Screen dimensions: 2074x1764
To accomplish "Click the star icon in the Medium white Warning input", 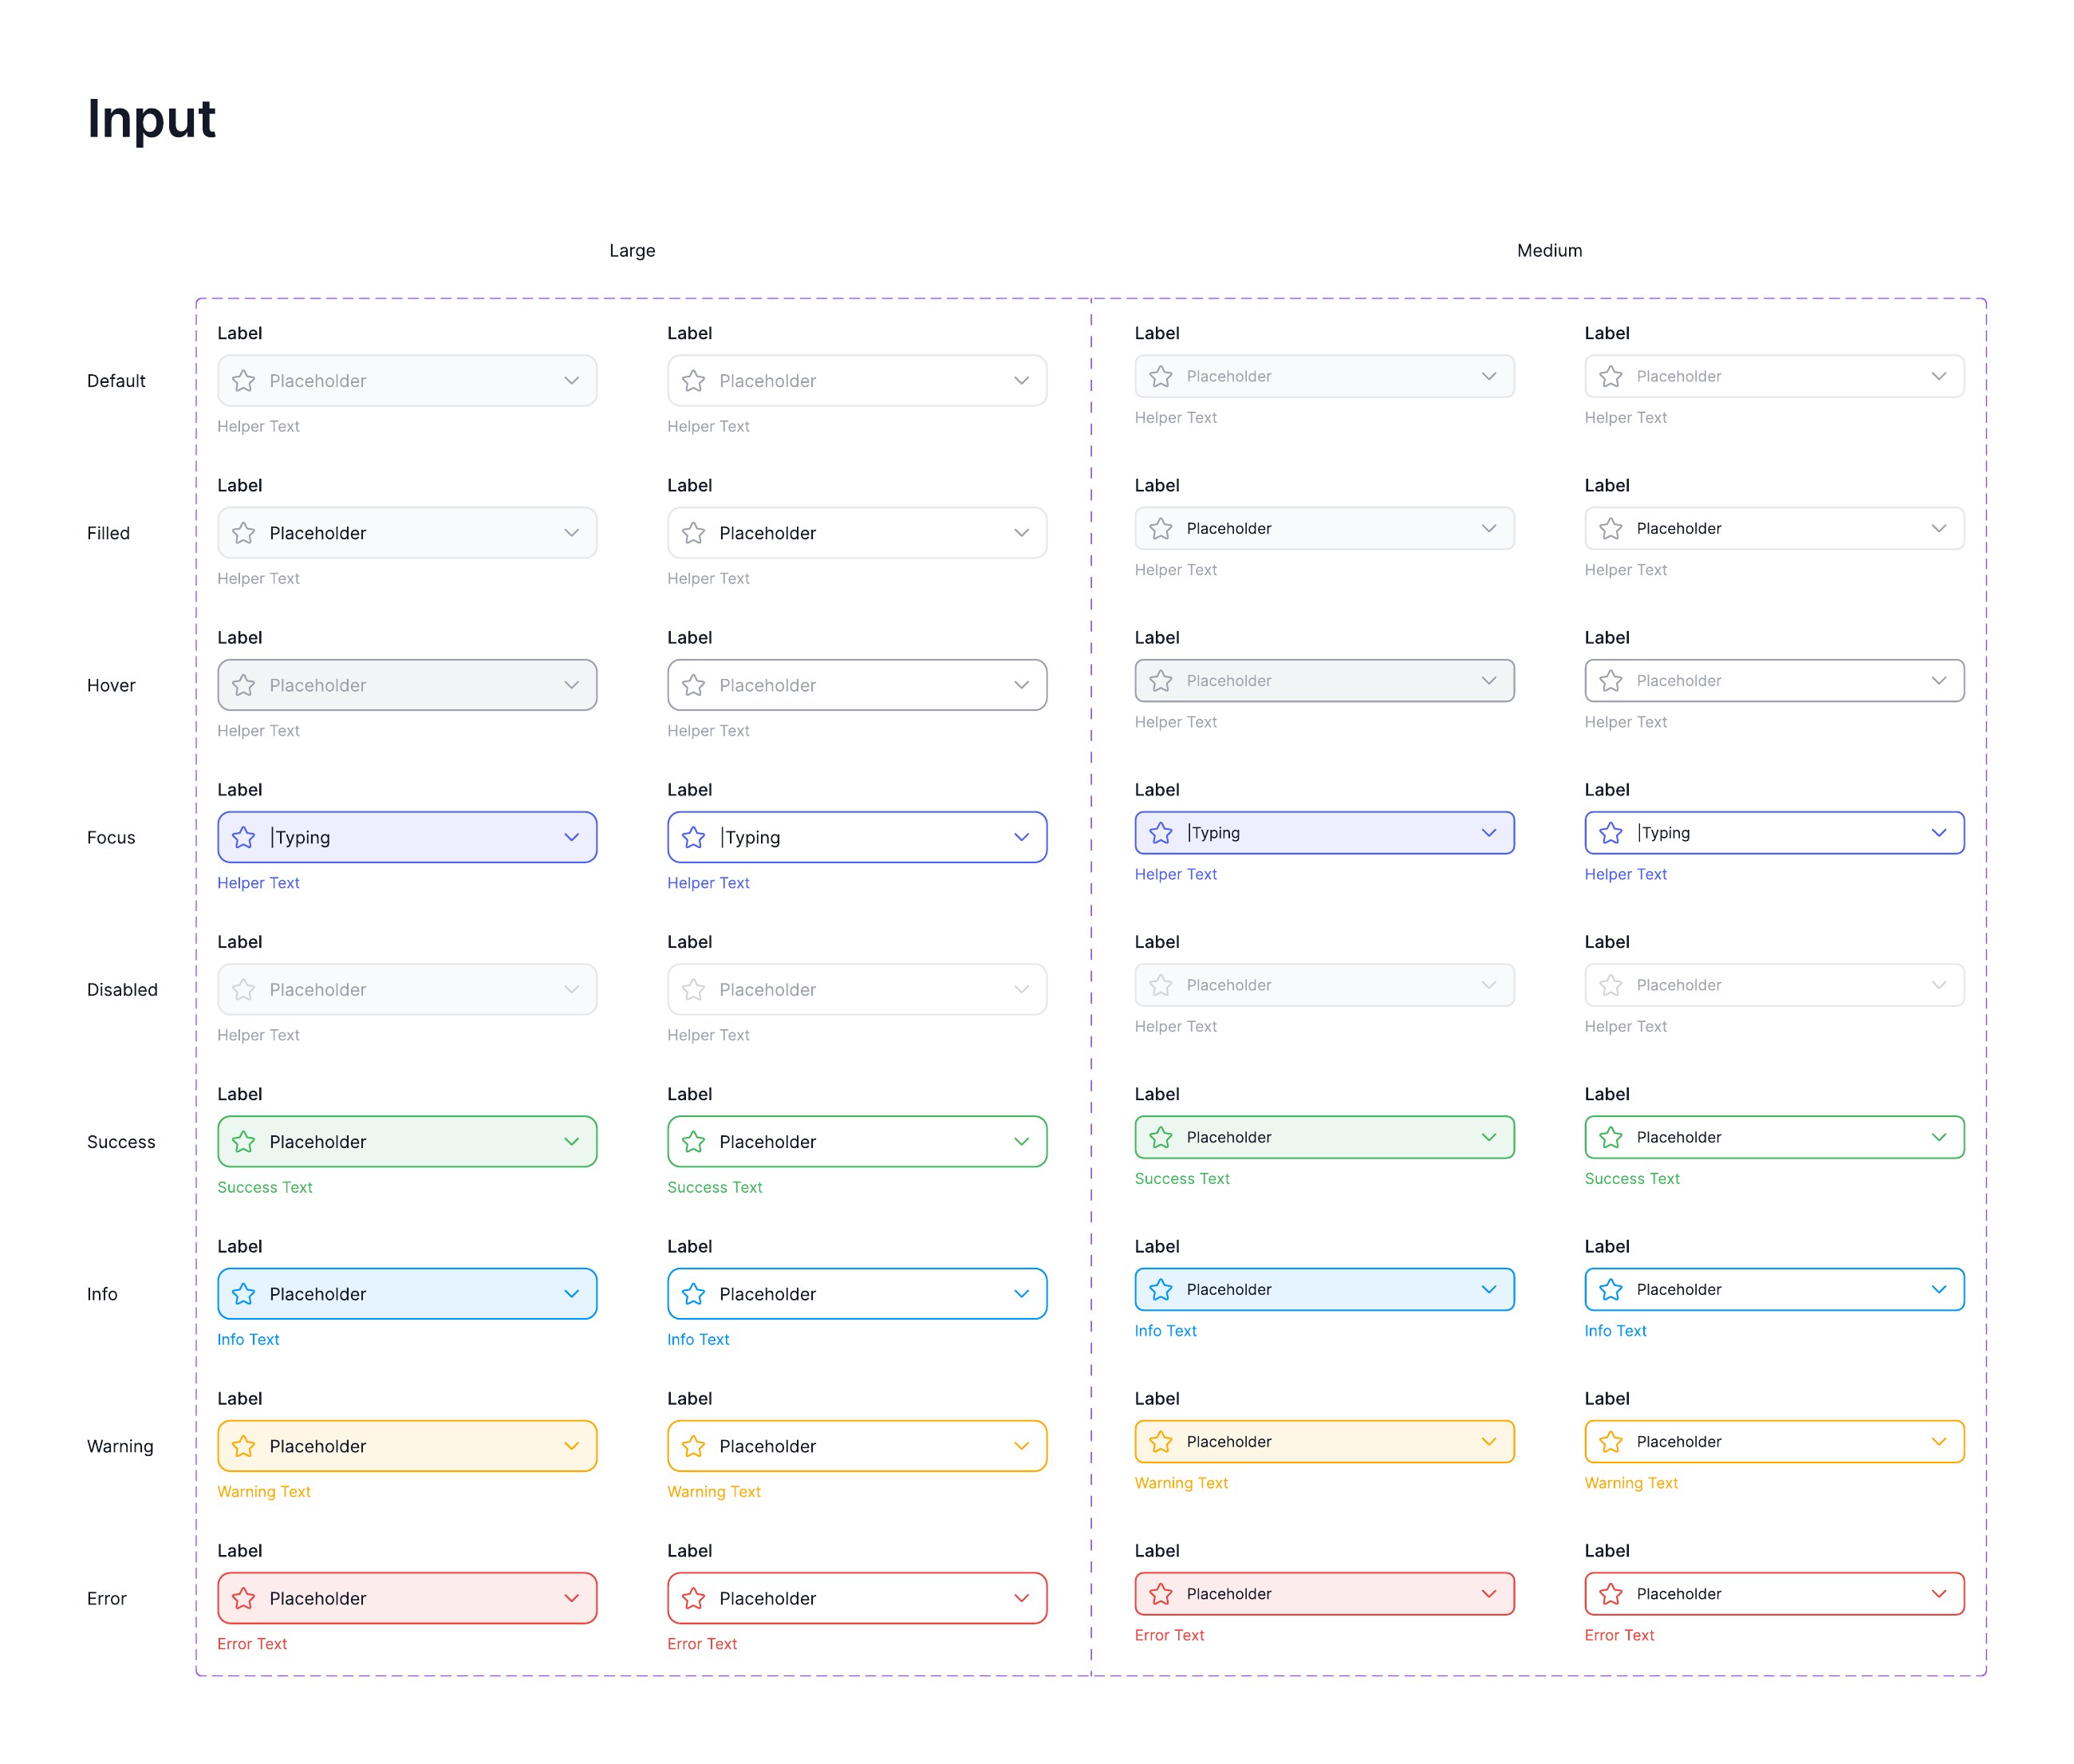I will tap(1610, 1441).
